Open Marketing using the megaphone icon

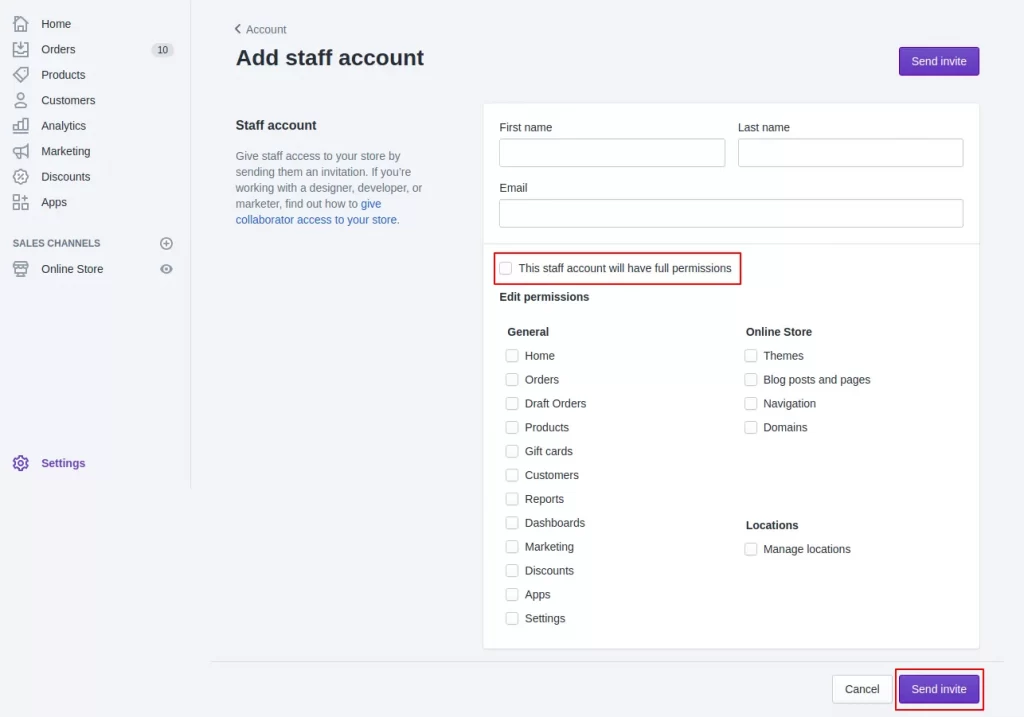coord(22,151)
